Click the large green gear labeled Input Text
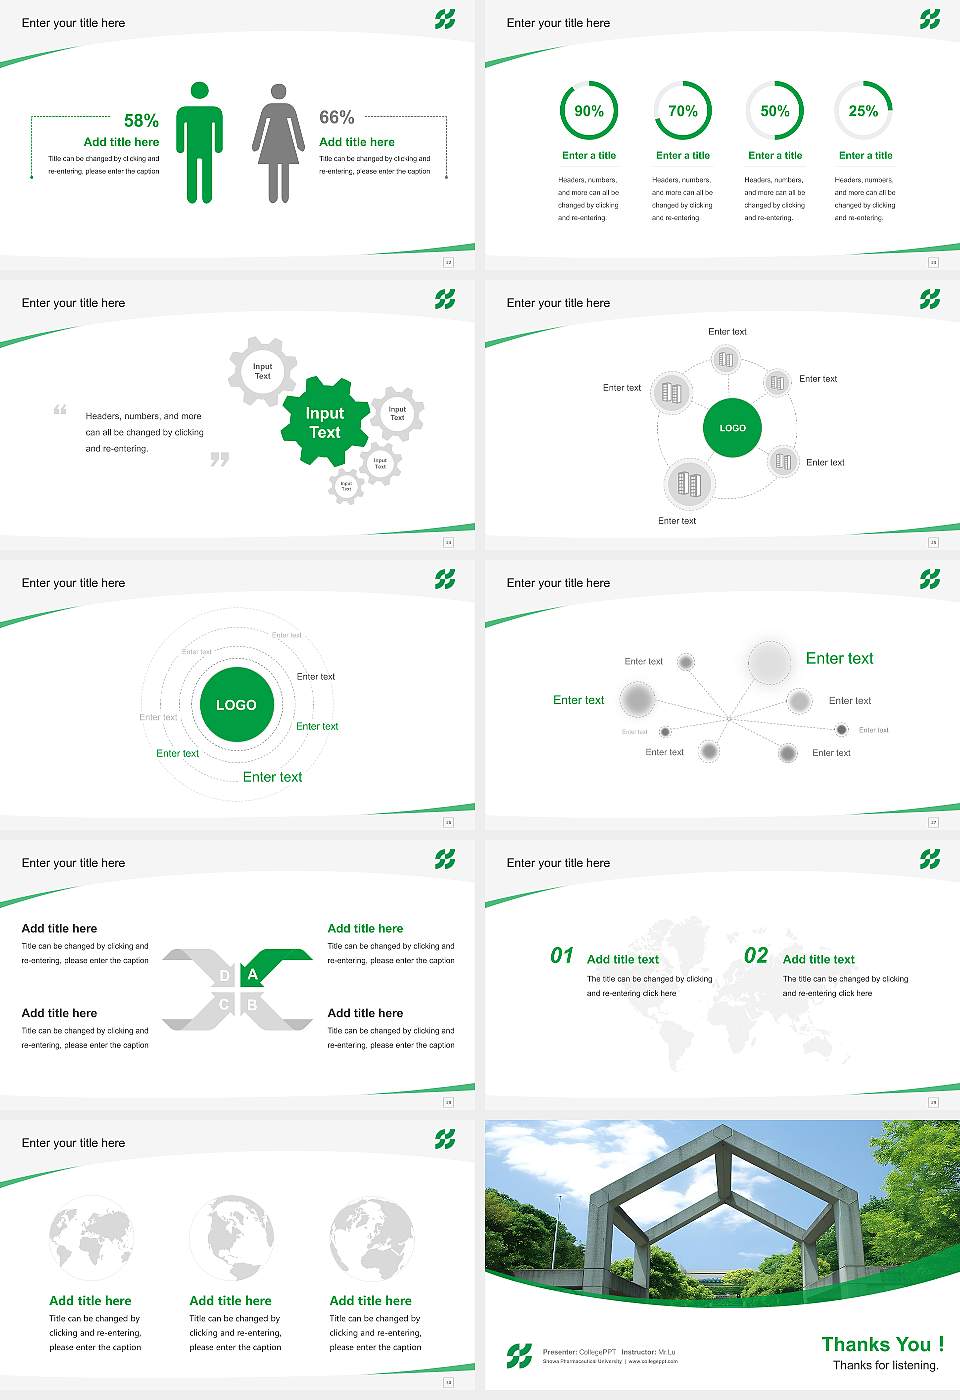Image resolution: width=960 pixels, height=1400 pixels. [324, 422]
